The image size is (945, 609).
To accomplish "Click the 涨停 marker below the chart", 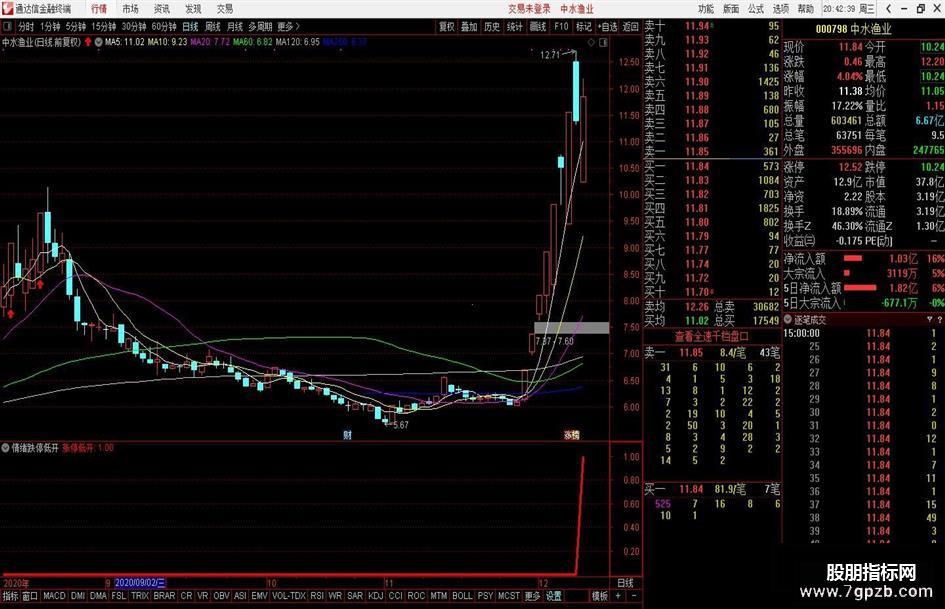I will point(571,435).
